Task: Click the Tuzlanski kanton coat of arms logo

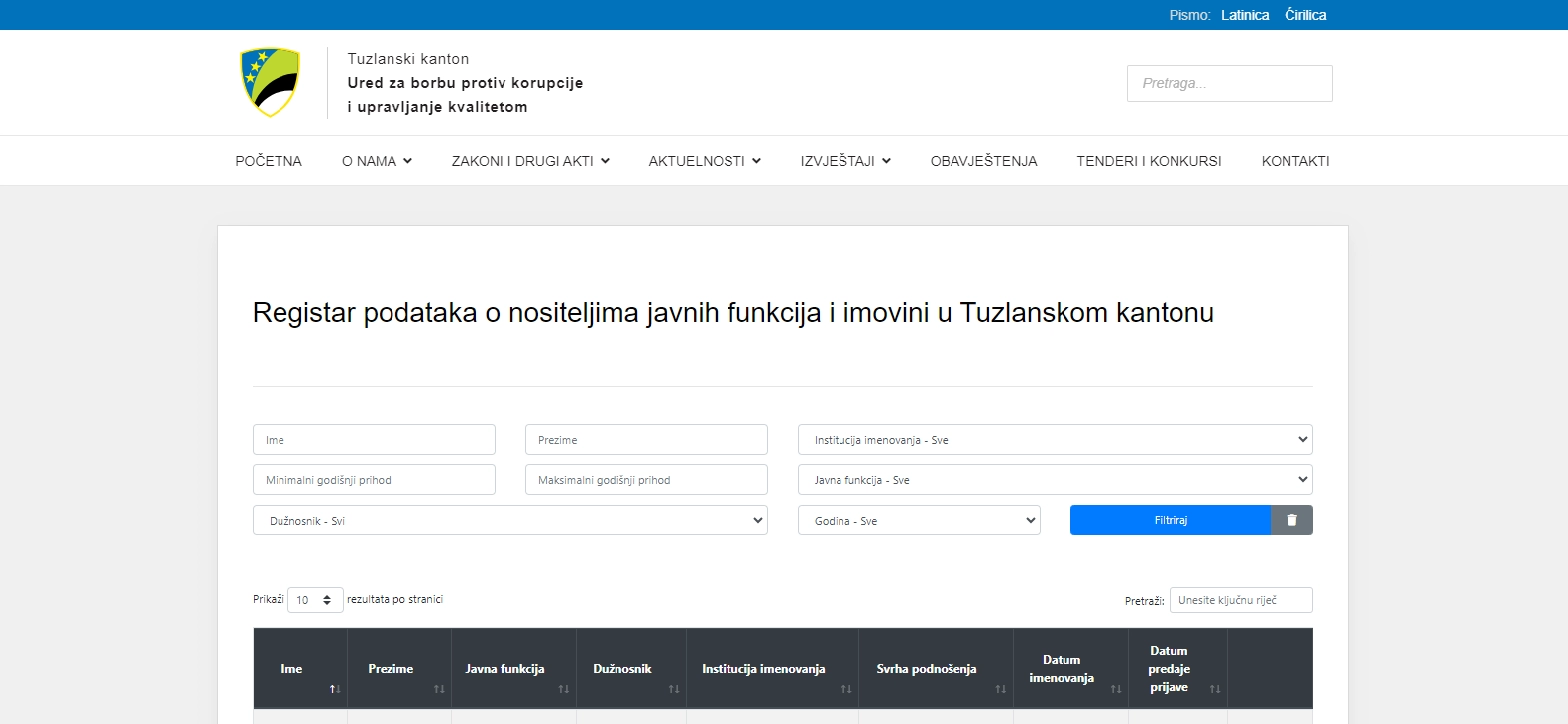Action: 270,82
